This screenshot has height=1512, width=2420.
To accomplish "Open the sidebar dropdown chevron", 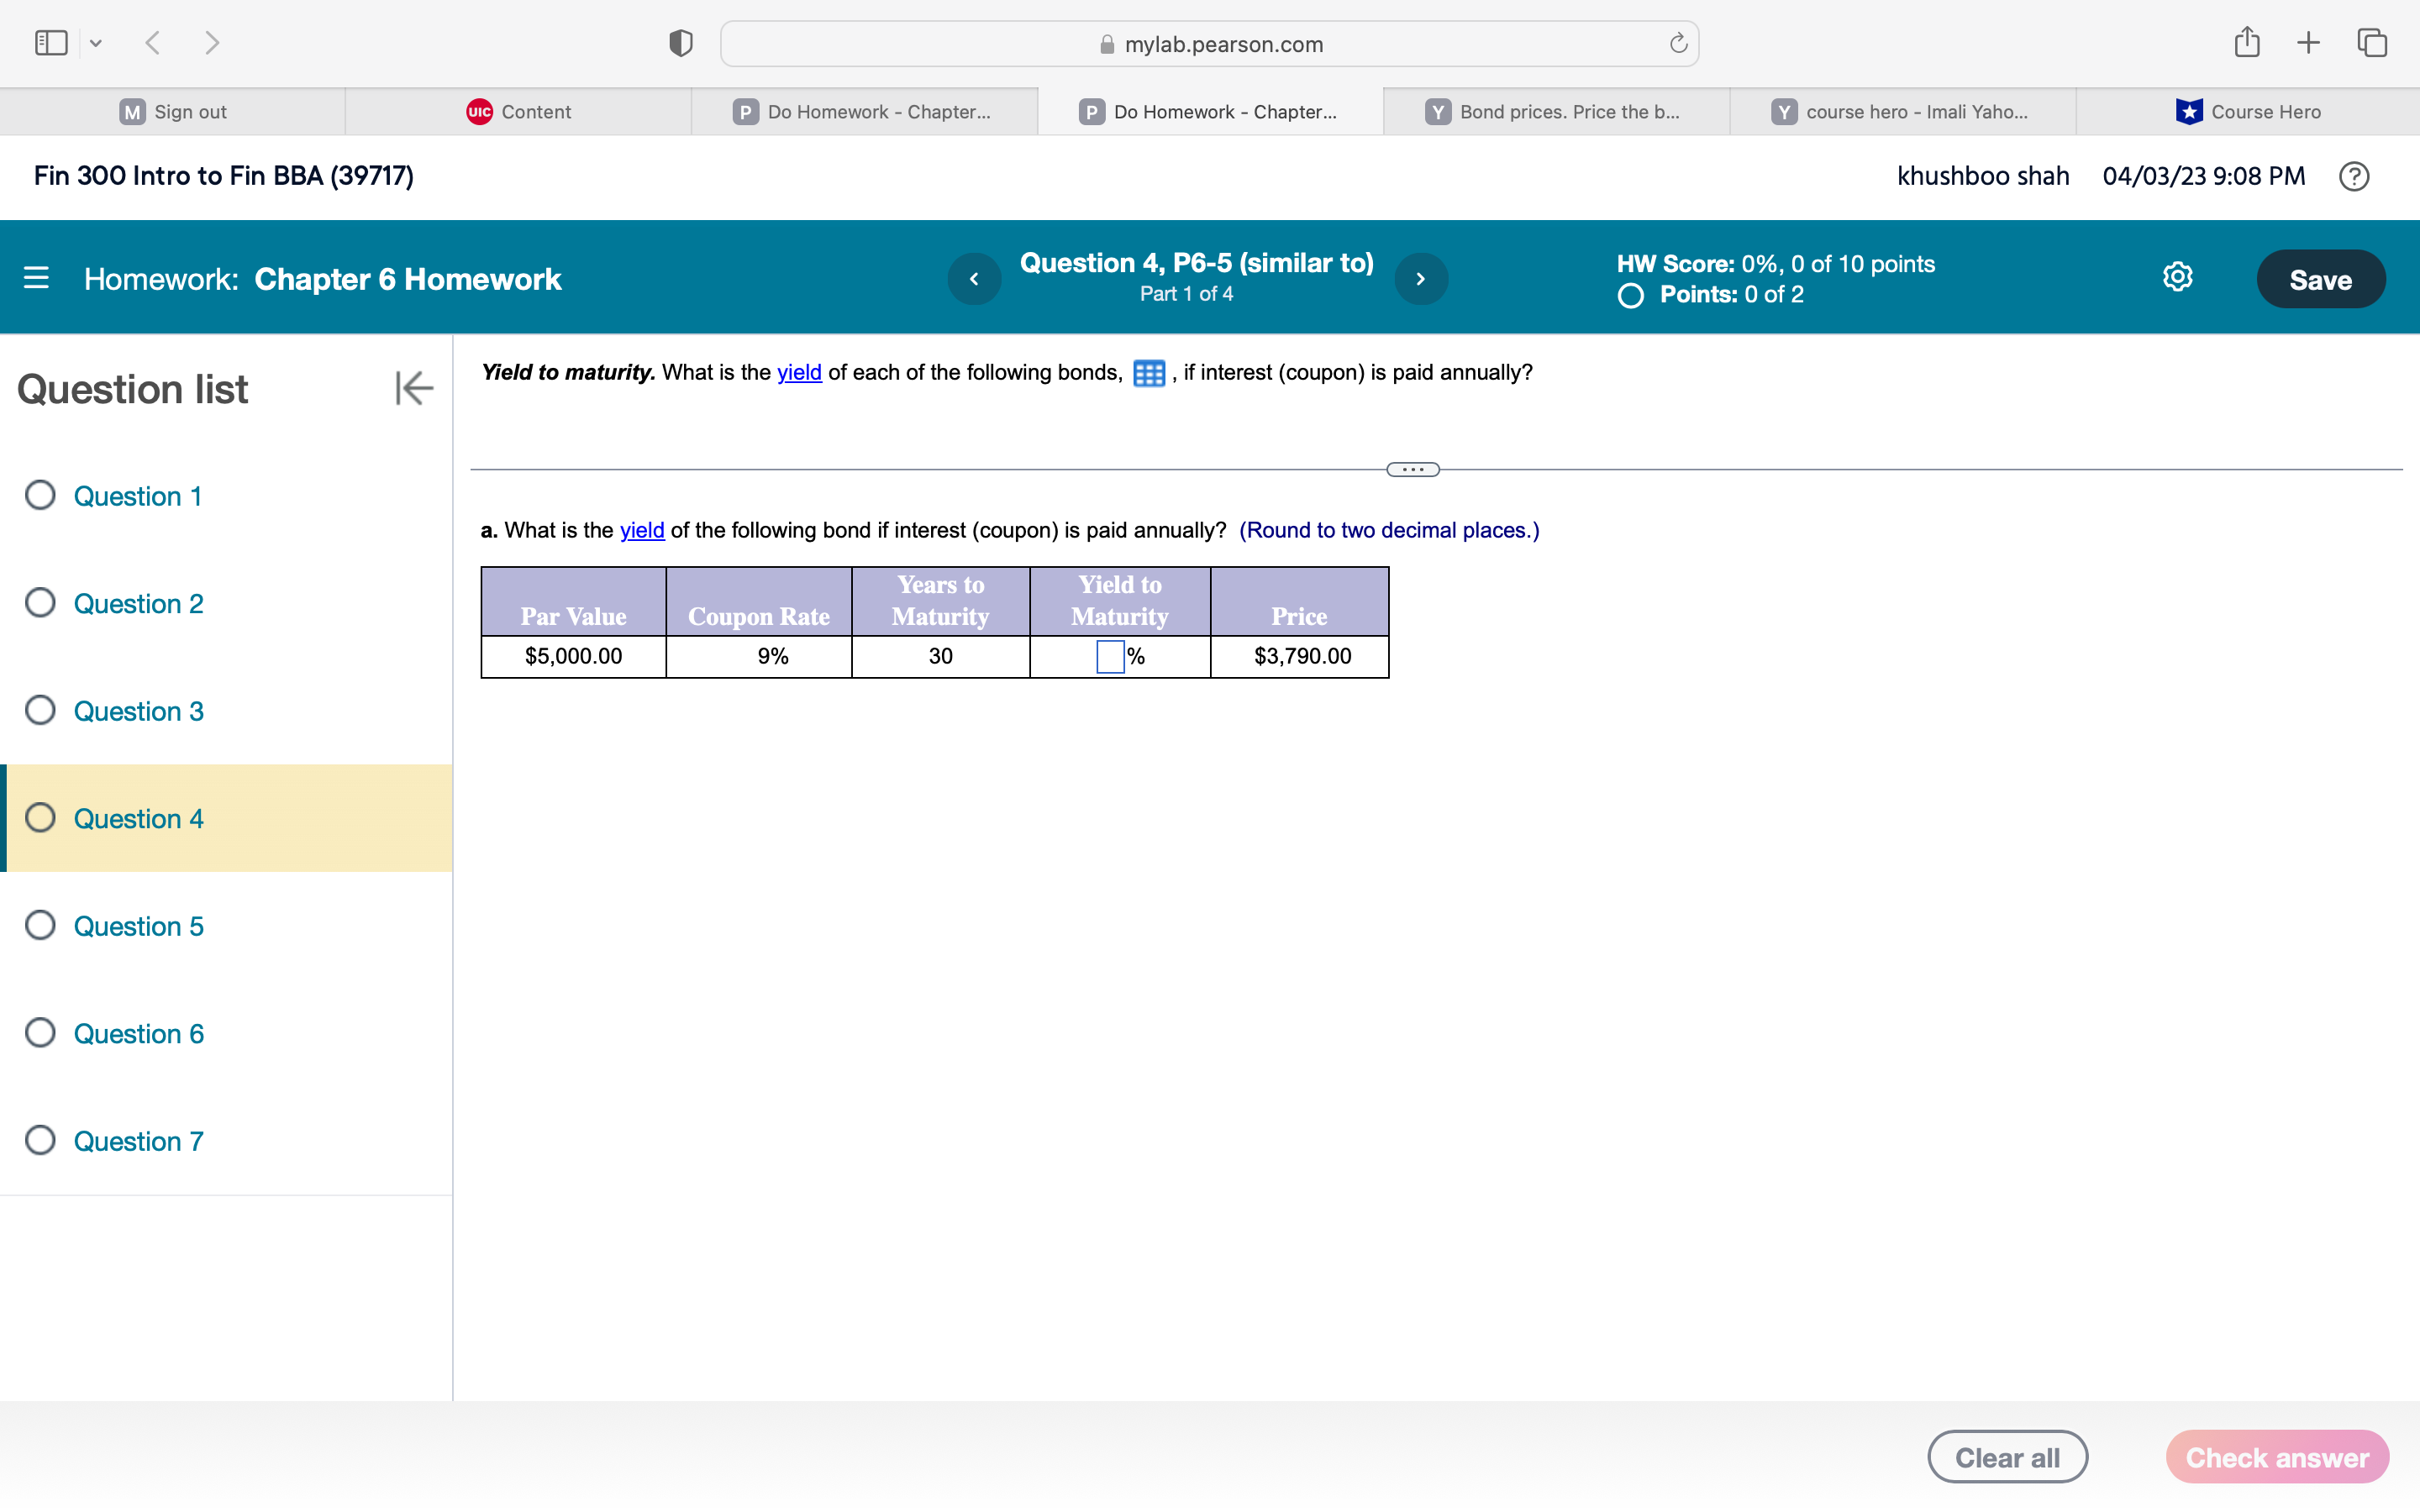I will (96, 43).
